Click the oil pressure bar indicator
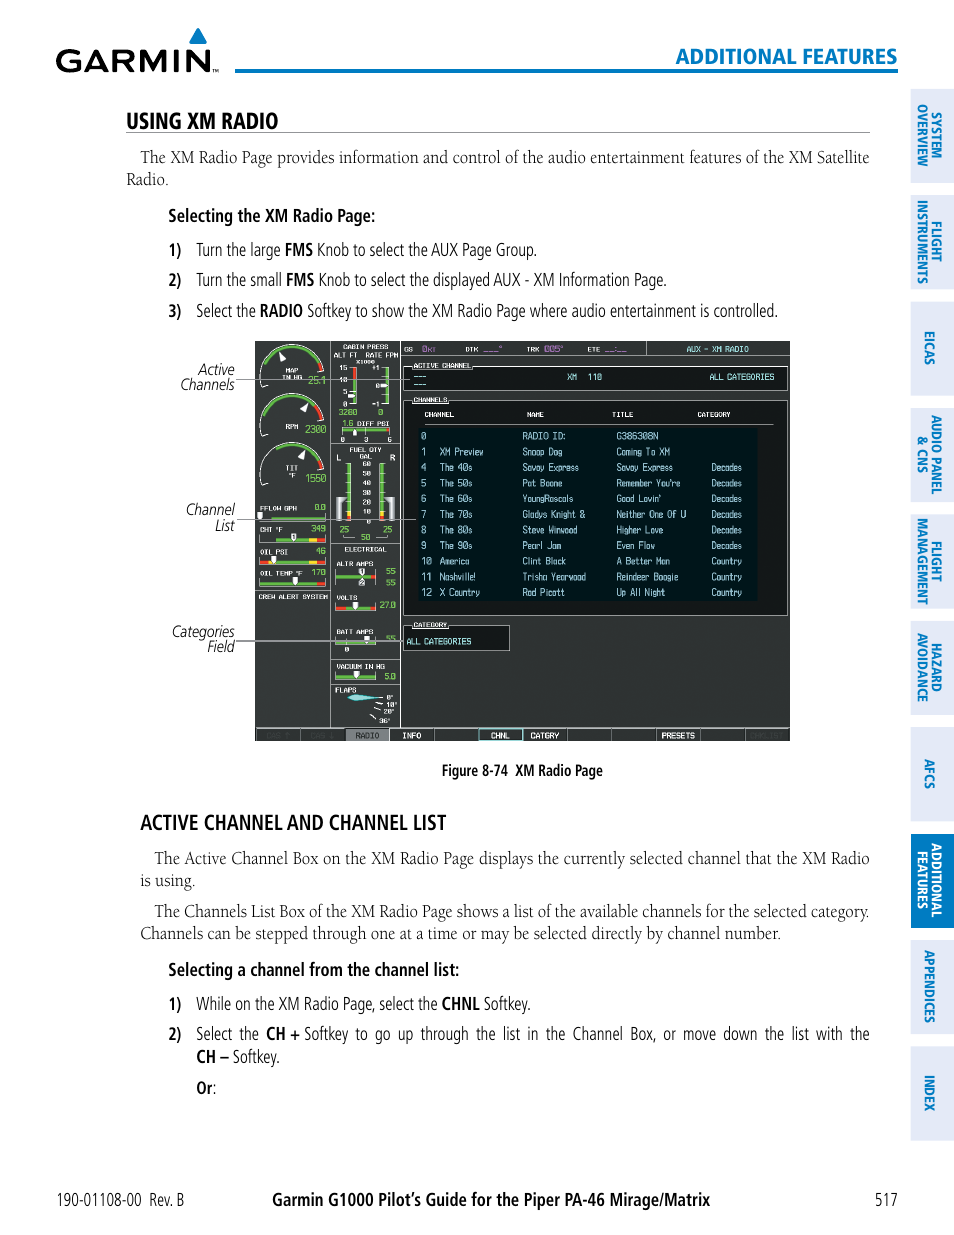This screenshot has width=954, height=1235. point(292,555)
